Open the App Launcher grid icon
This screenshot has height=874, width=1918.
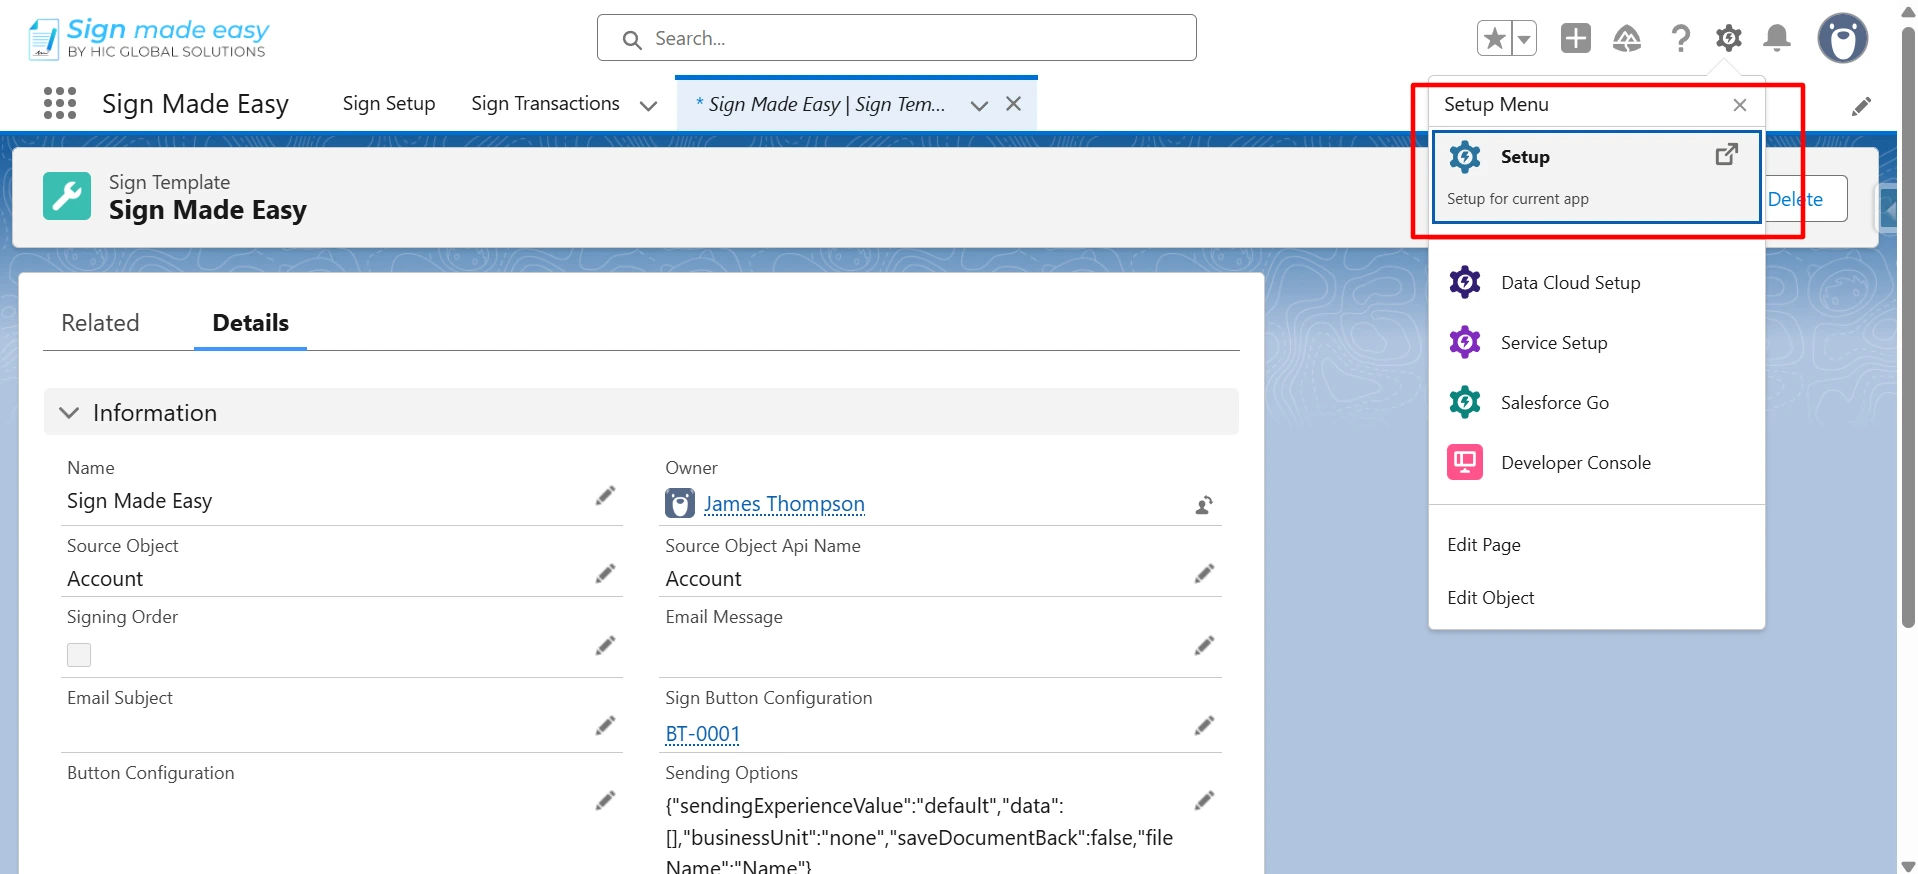[60, 103]
